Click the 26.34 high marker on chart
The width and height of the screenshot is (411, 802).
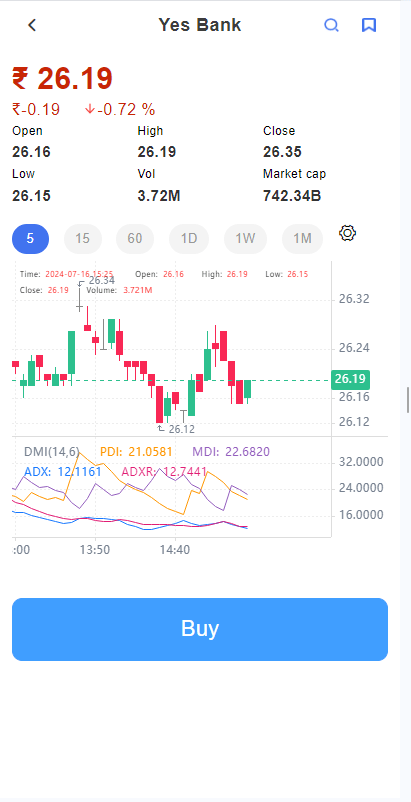(x=101, y=280)
